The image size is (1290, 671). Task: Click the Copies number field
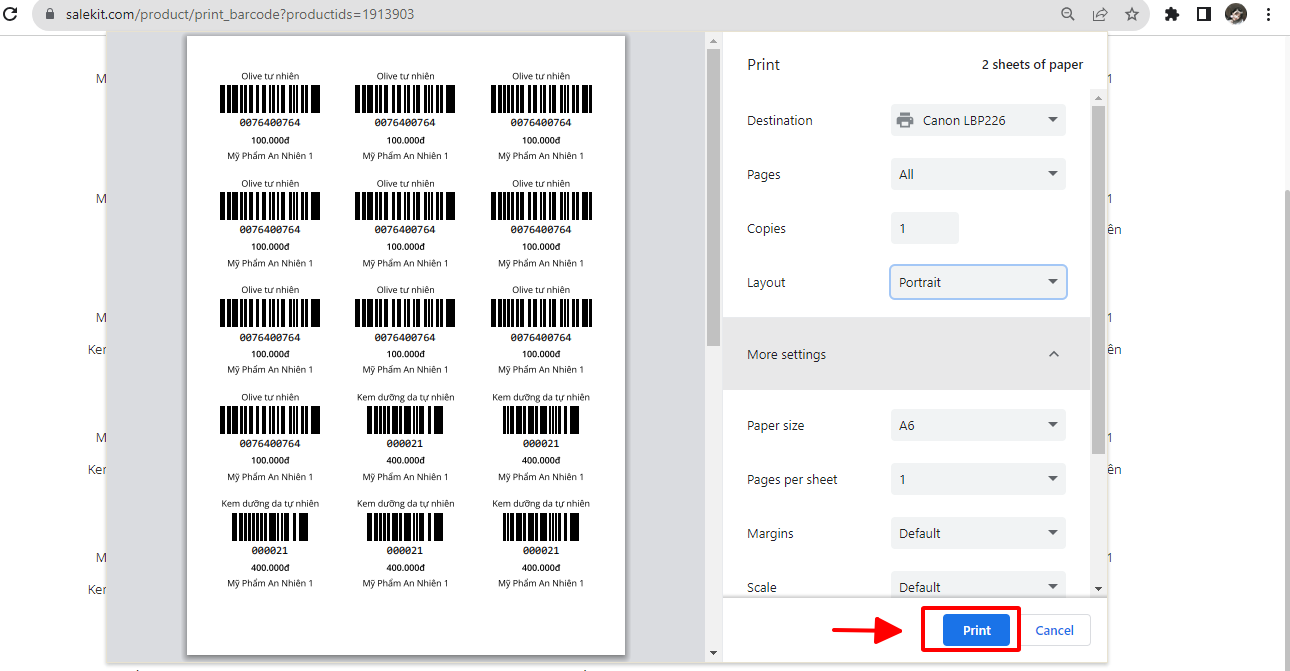pyautogui.click(x=924, y=228)
